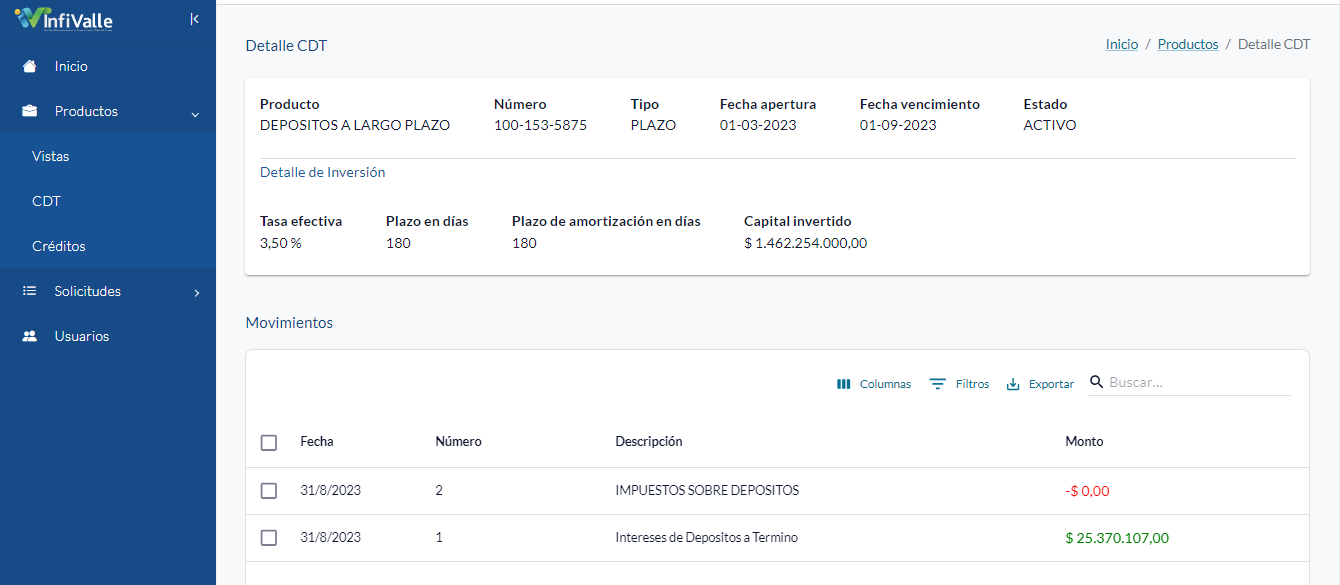Follow the Inicio breadcrumb link
This screenshot has height=585, width=1340.
(1122, 44)
